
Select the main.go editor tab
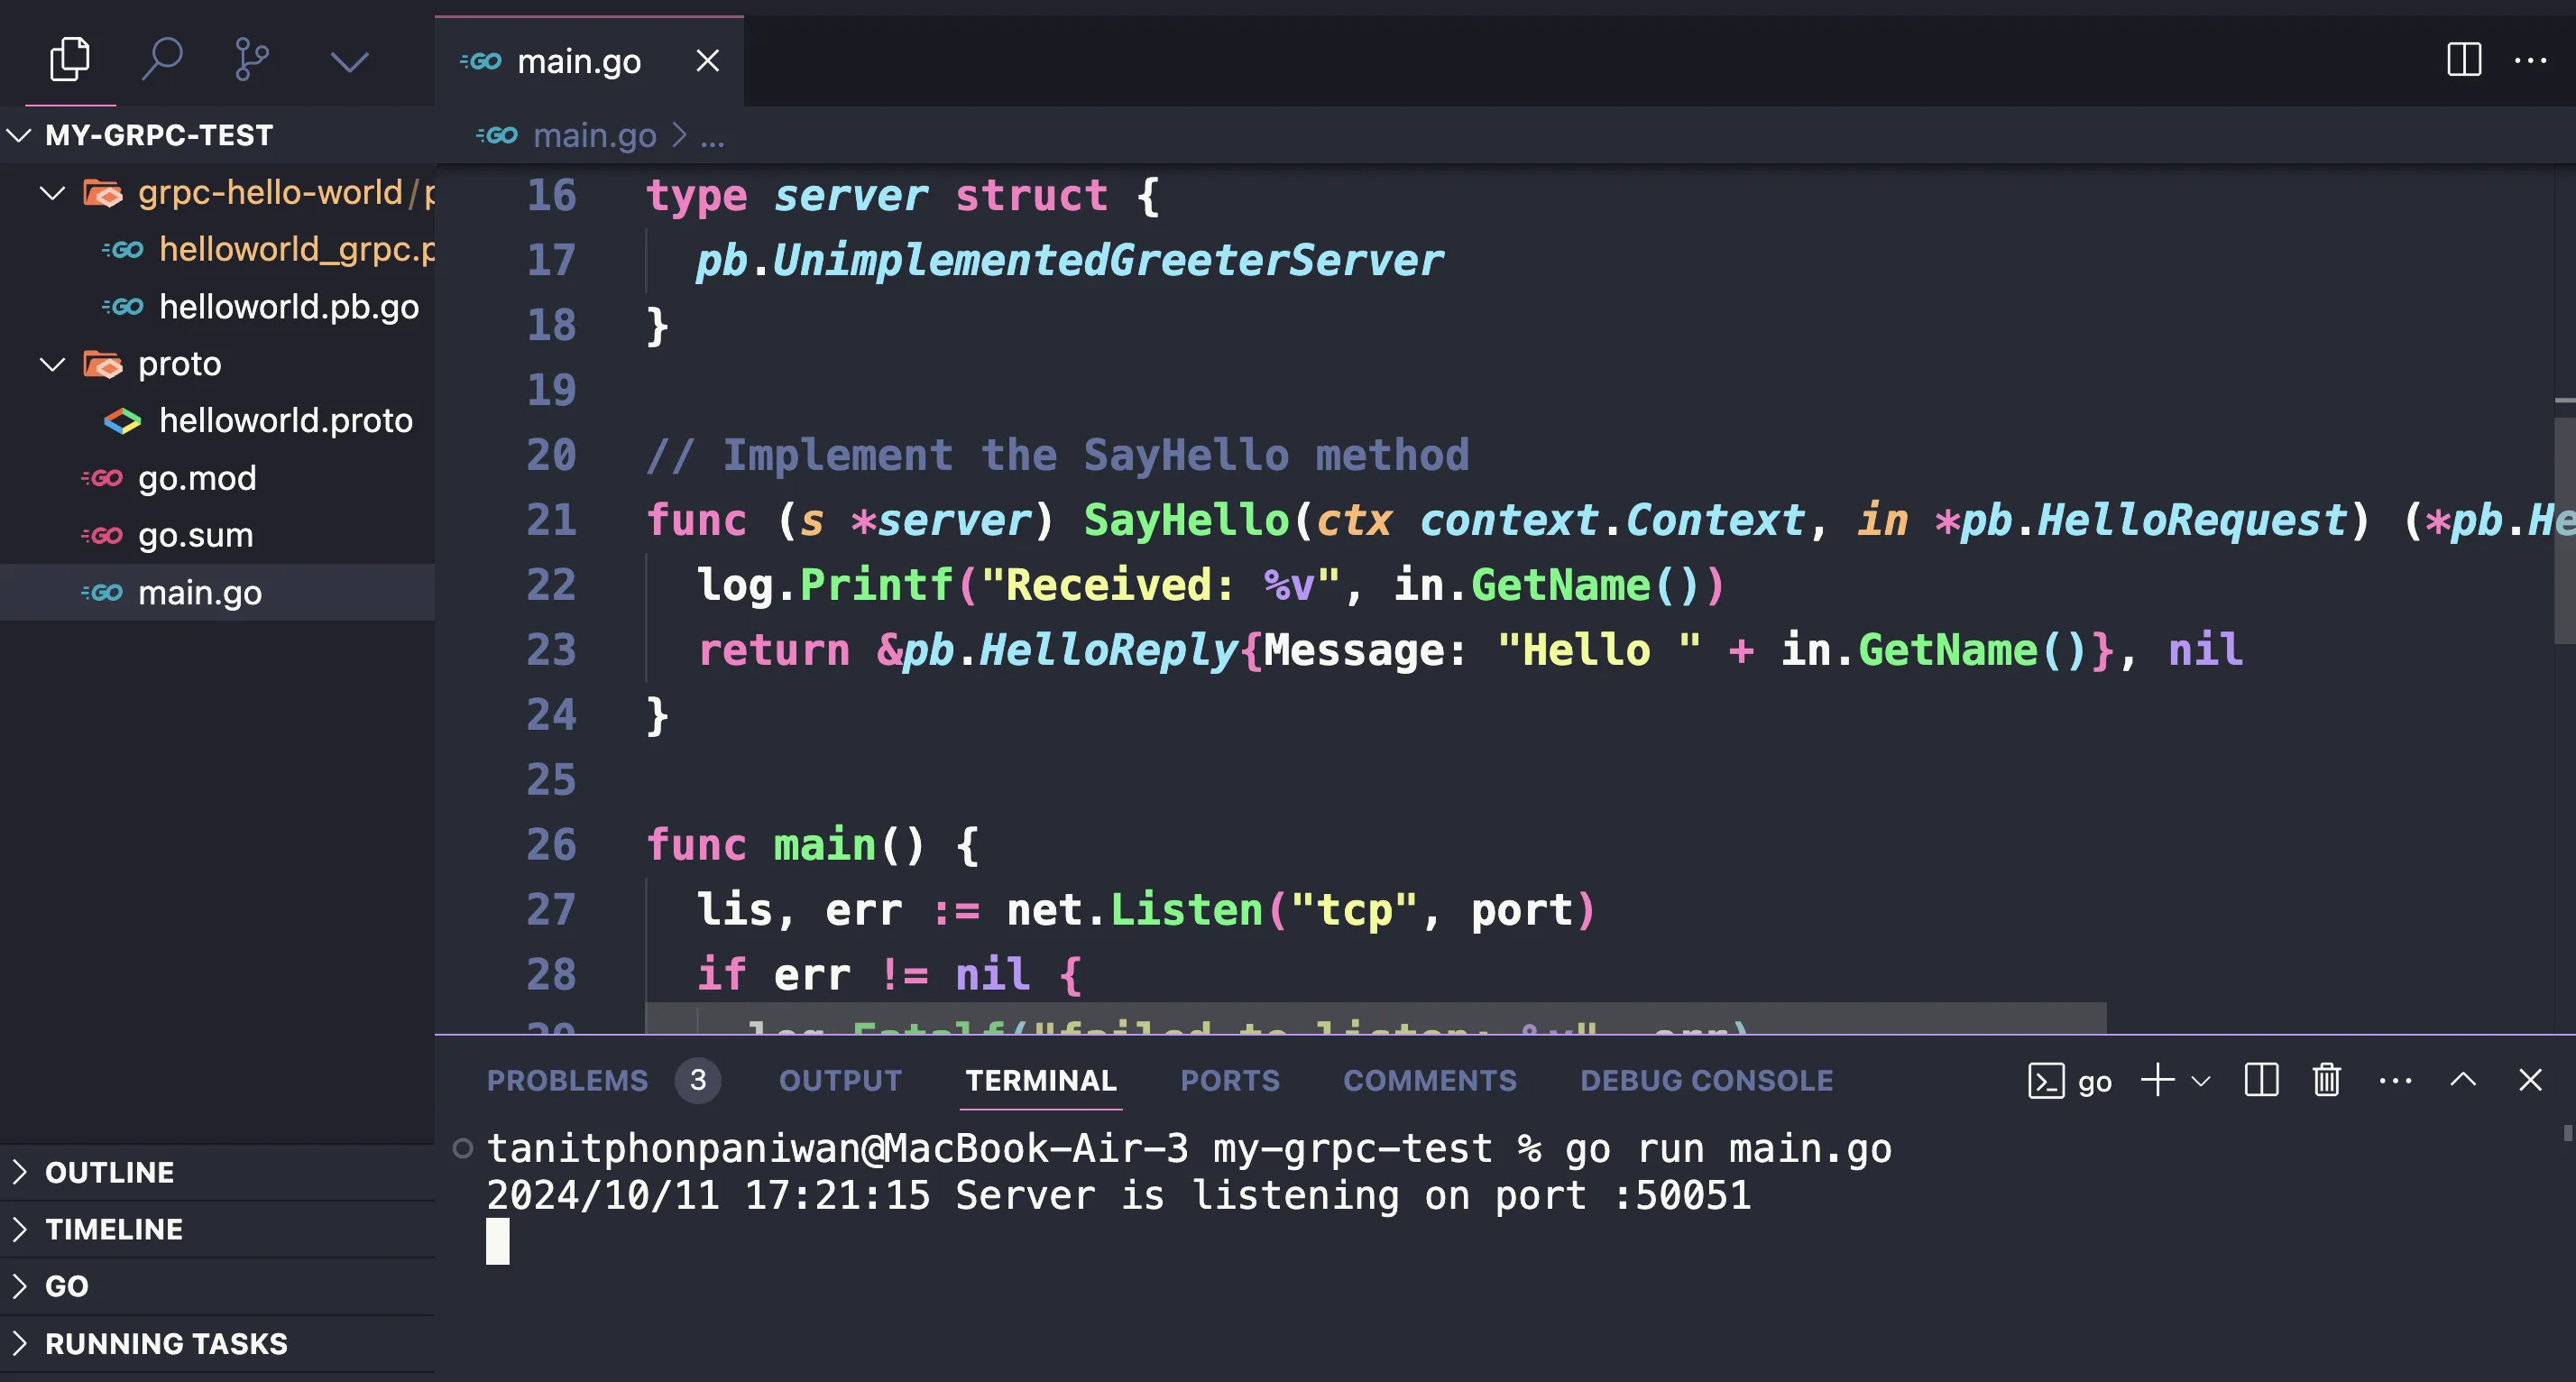(588, 61)
